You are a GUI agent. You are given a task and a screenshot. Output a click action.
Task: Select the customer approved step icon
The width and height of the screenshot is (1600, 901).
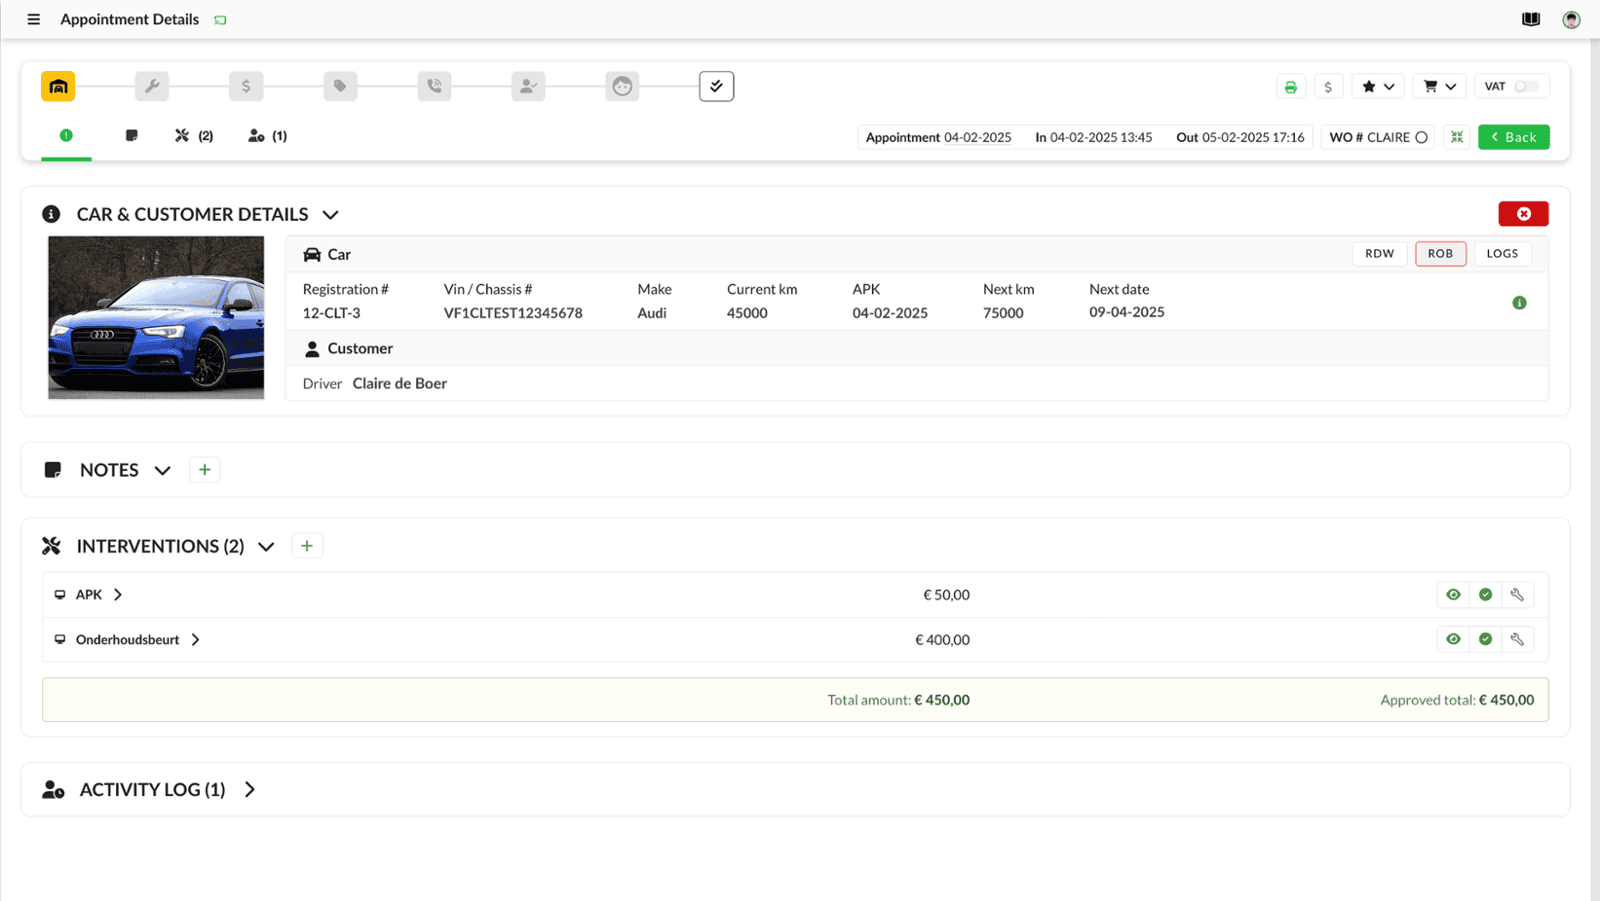click(528, 86)
